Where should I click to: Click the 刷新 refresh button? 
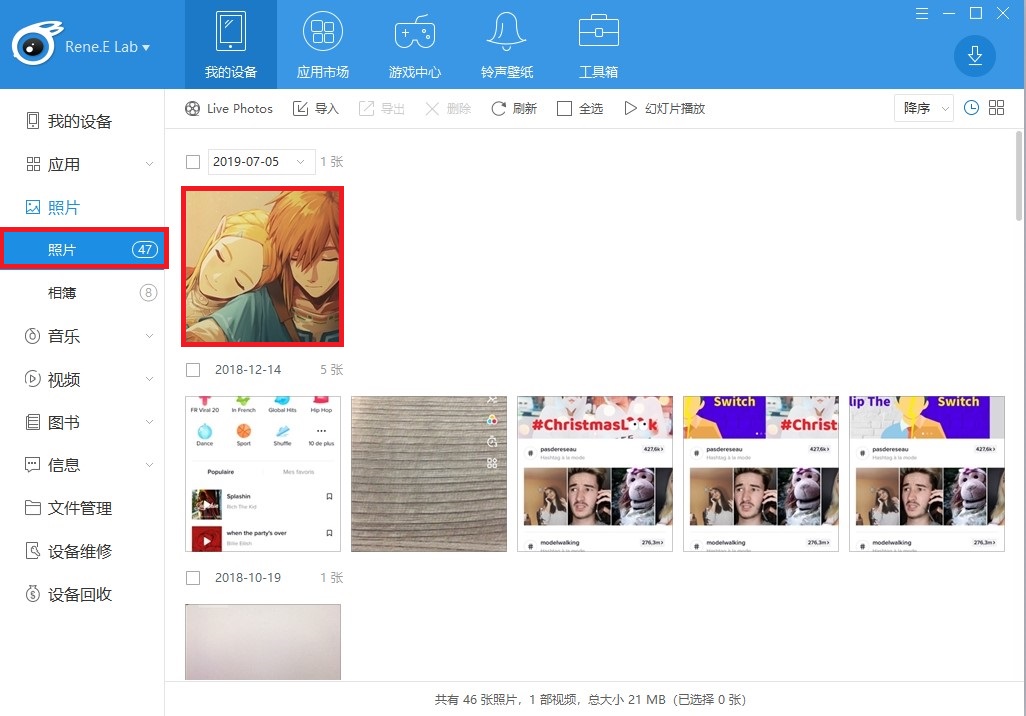[x=514, y=109]
